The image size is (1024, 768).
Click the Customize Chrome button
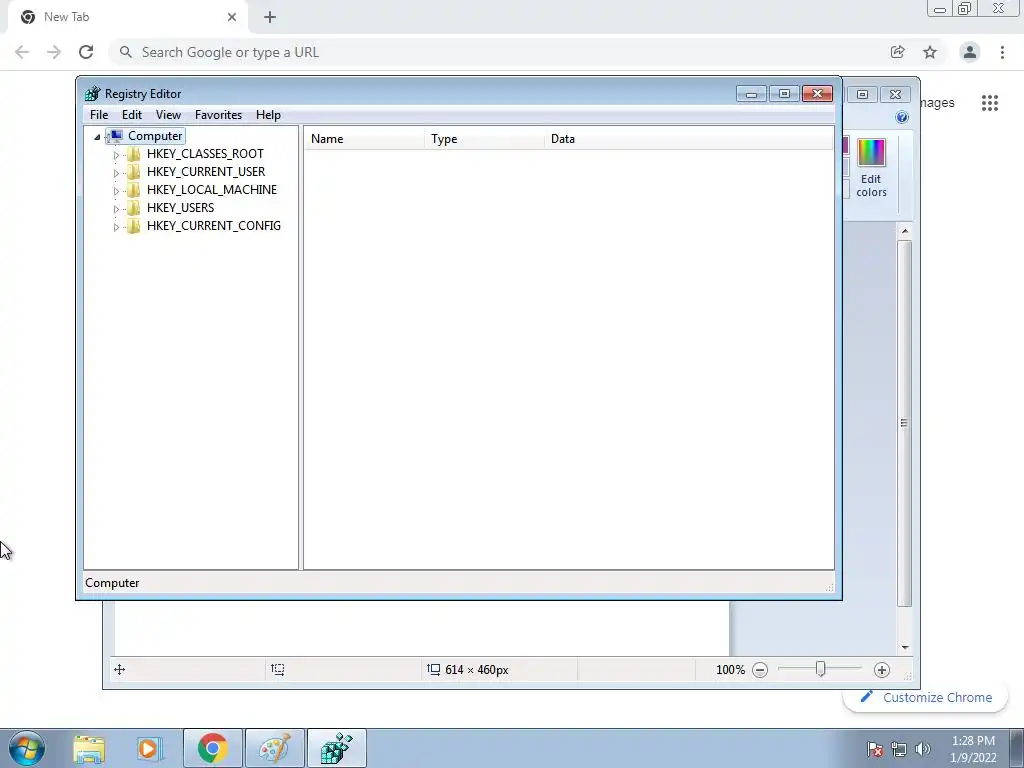(927, 697)
